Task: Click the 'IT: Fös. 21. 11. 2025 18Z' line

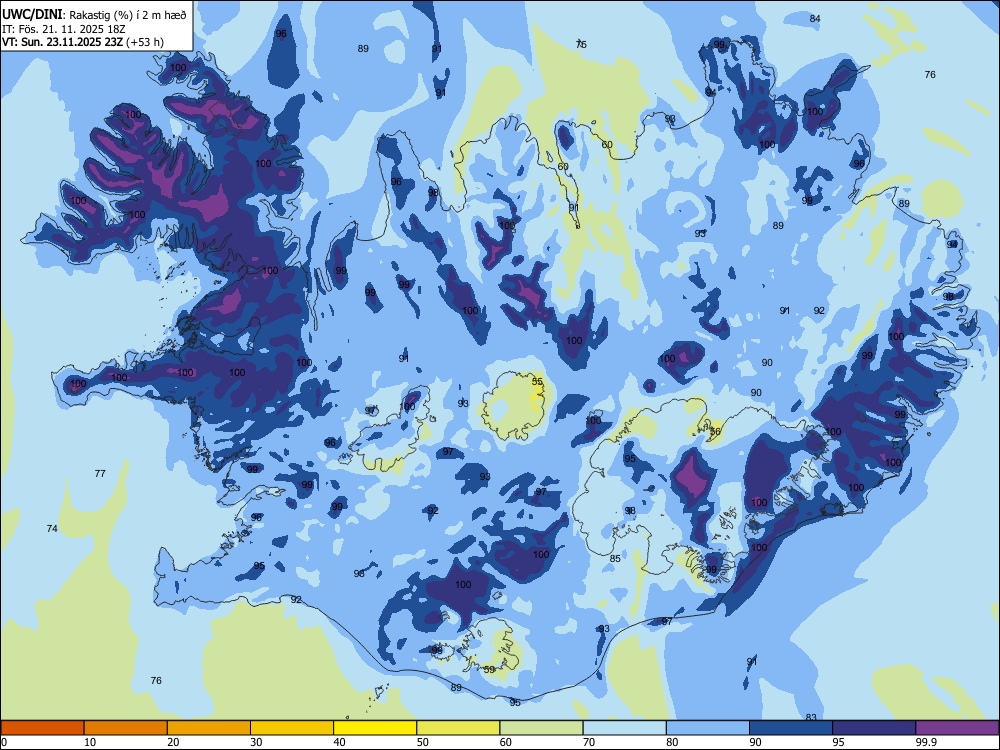Action: coord(64,29)
